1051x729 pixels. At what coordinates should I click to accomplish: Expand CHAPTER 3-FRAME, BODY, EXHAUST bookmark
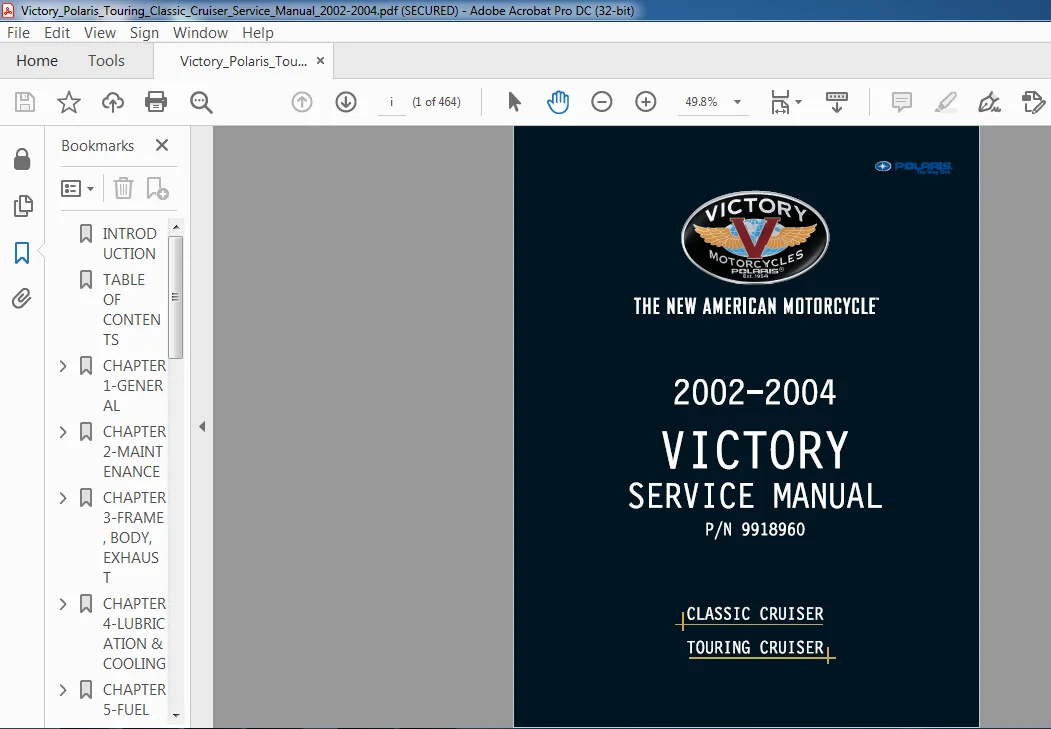(x=63, y=498)
